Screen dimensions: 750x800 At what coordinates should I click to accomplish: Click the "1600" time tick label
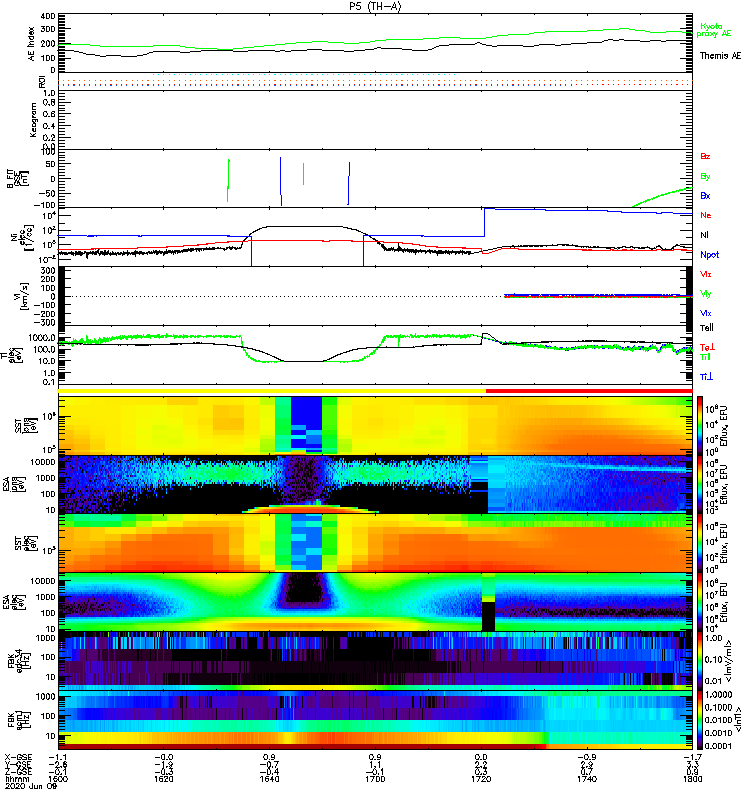(x=58, y=779)
